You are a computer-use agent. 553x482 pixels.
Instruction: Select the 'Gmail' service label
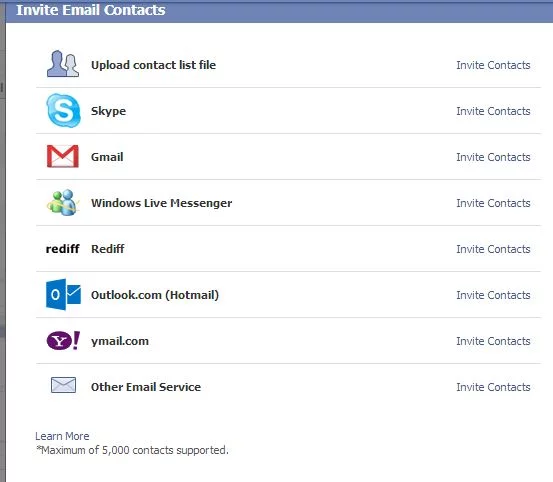pyautogui.click(x=107, y=157)
